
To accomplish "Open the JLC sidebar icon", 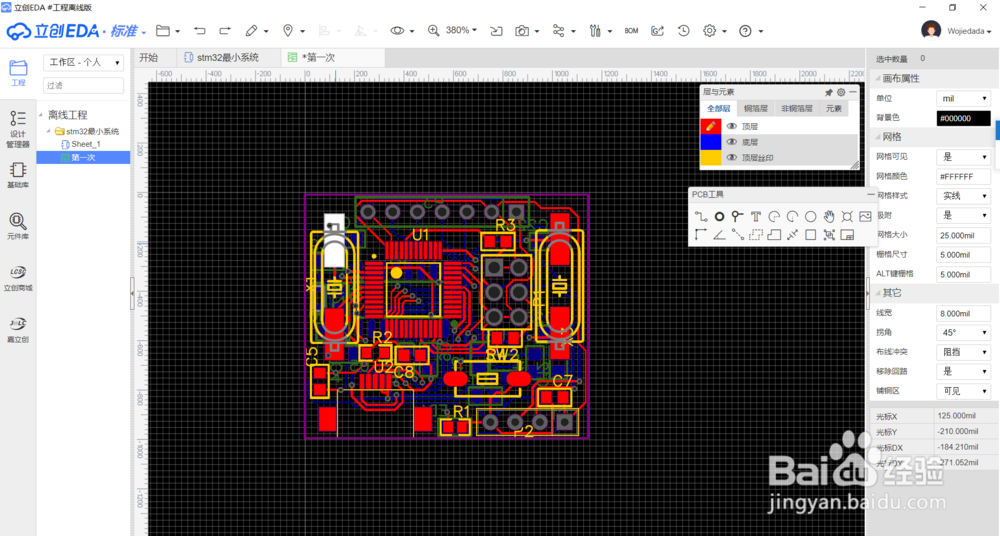I will coord(18,330).
